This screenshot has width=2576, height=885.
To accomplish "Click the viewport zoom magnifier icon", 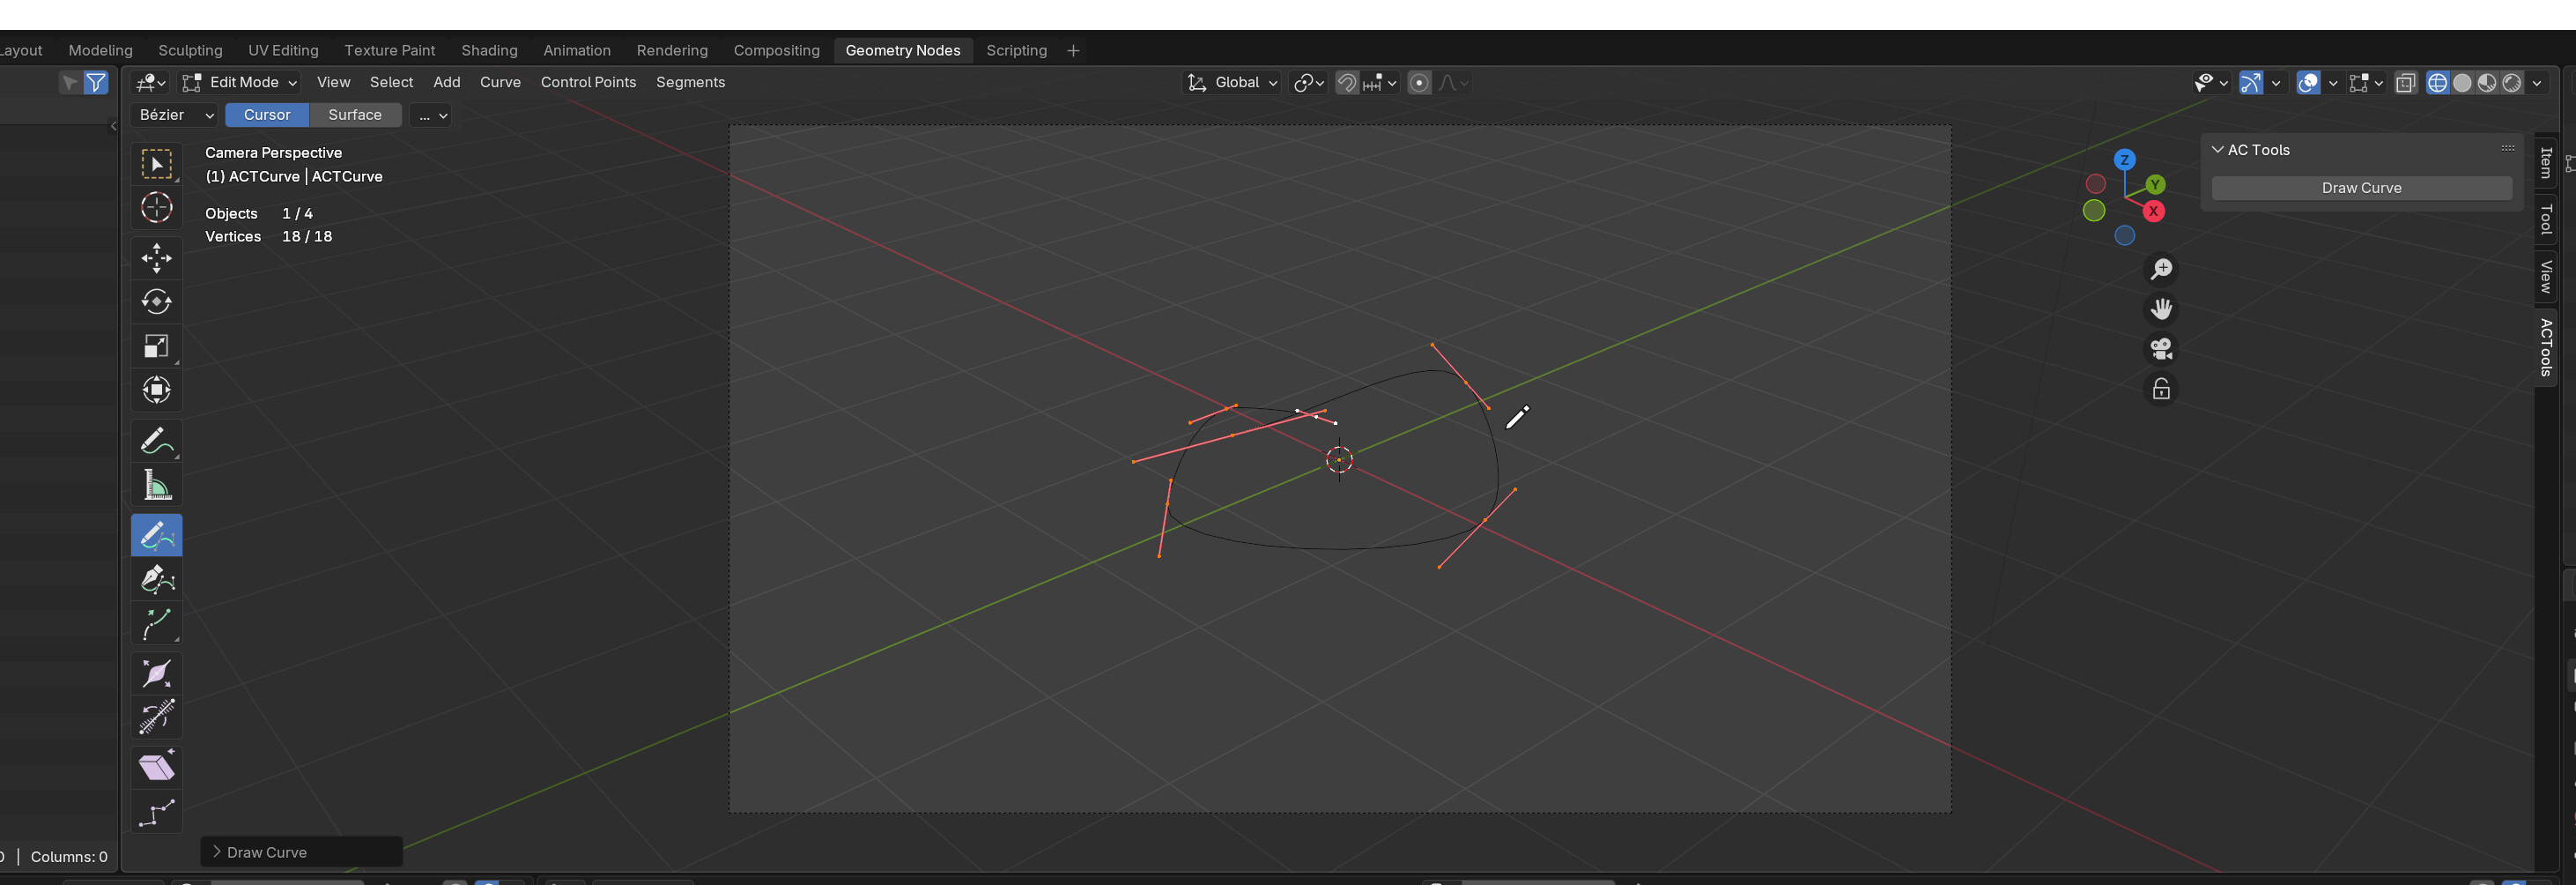I will point(2161,270).
